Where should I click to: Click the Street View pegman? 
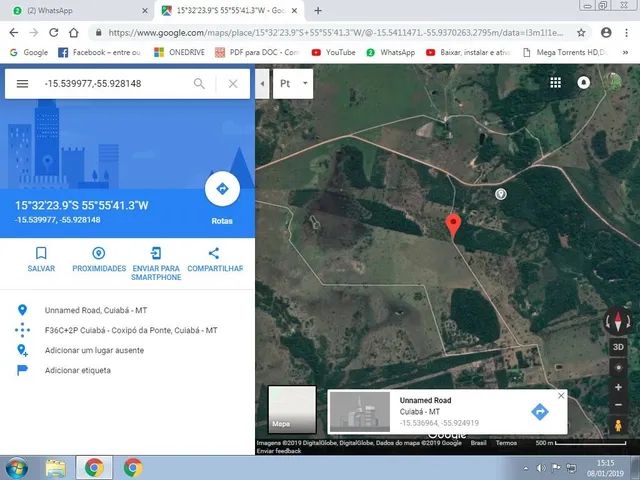click(x=618, y=425)
